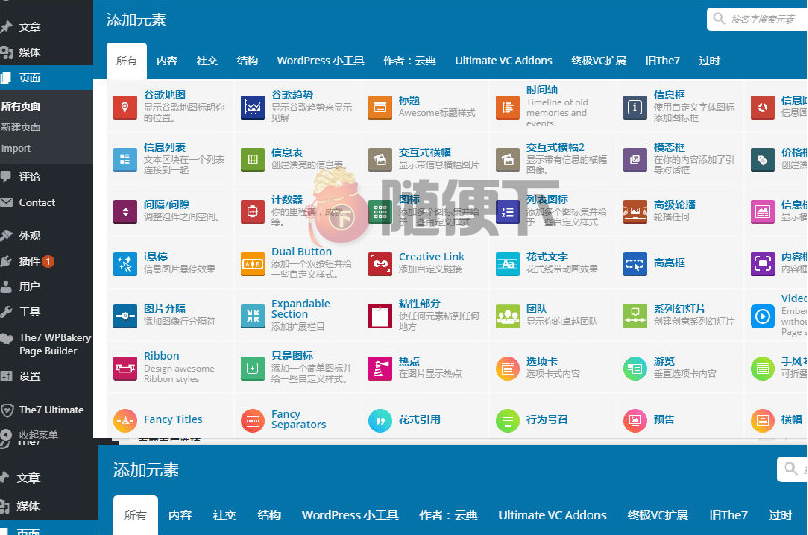Switch to 旧The7 tab in bottom panel
Screen dimensions: 808x535
tap(728, 515)
